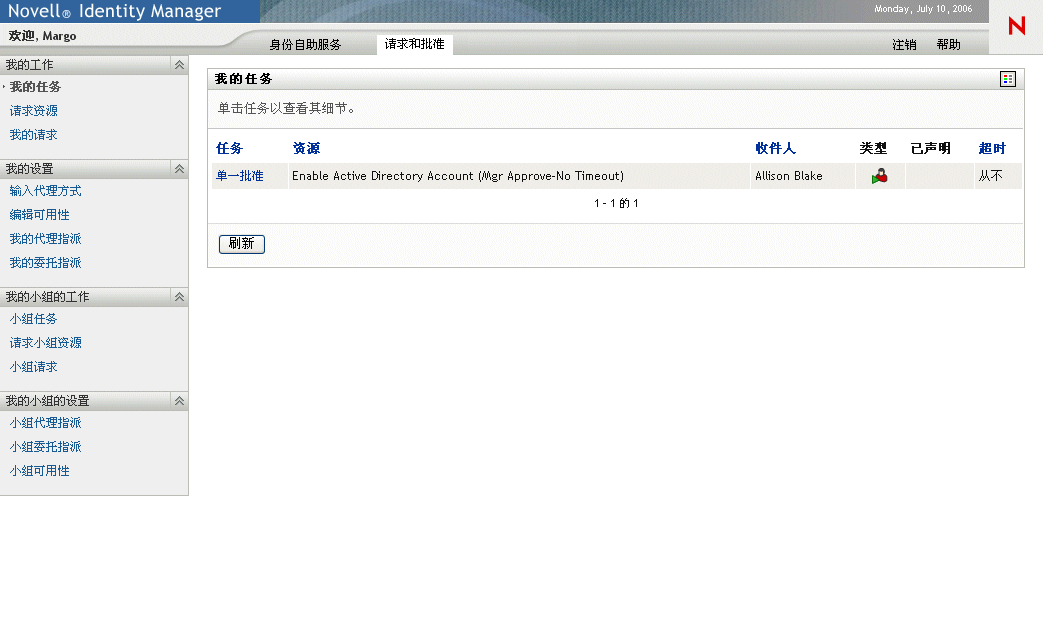Click the Novell N logo icon
The width and height of the screenshot is (1043, 626).
click(x=1015, y=27)
